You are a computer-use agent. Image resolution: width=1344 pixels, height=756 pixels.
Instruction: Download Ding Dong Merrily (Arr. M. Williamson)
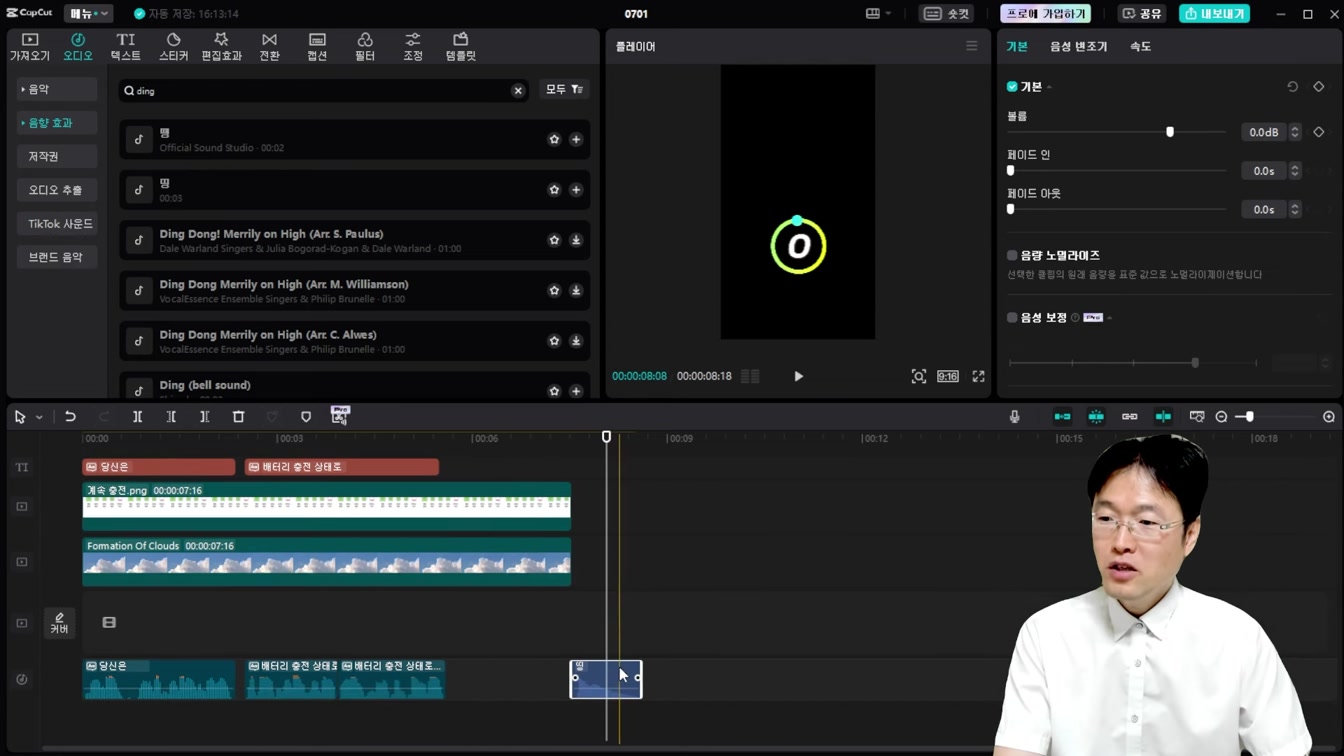[x=576, y=291]
